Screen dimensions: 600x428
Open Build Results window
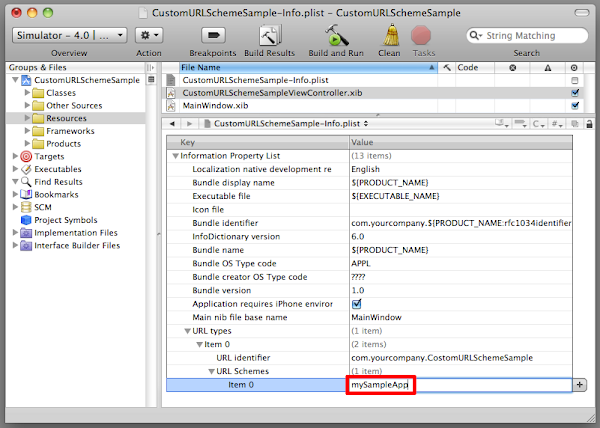tap(270, 36)
